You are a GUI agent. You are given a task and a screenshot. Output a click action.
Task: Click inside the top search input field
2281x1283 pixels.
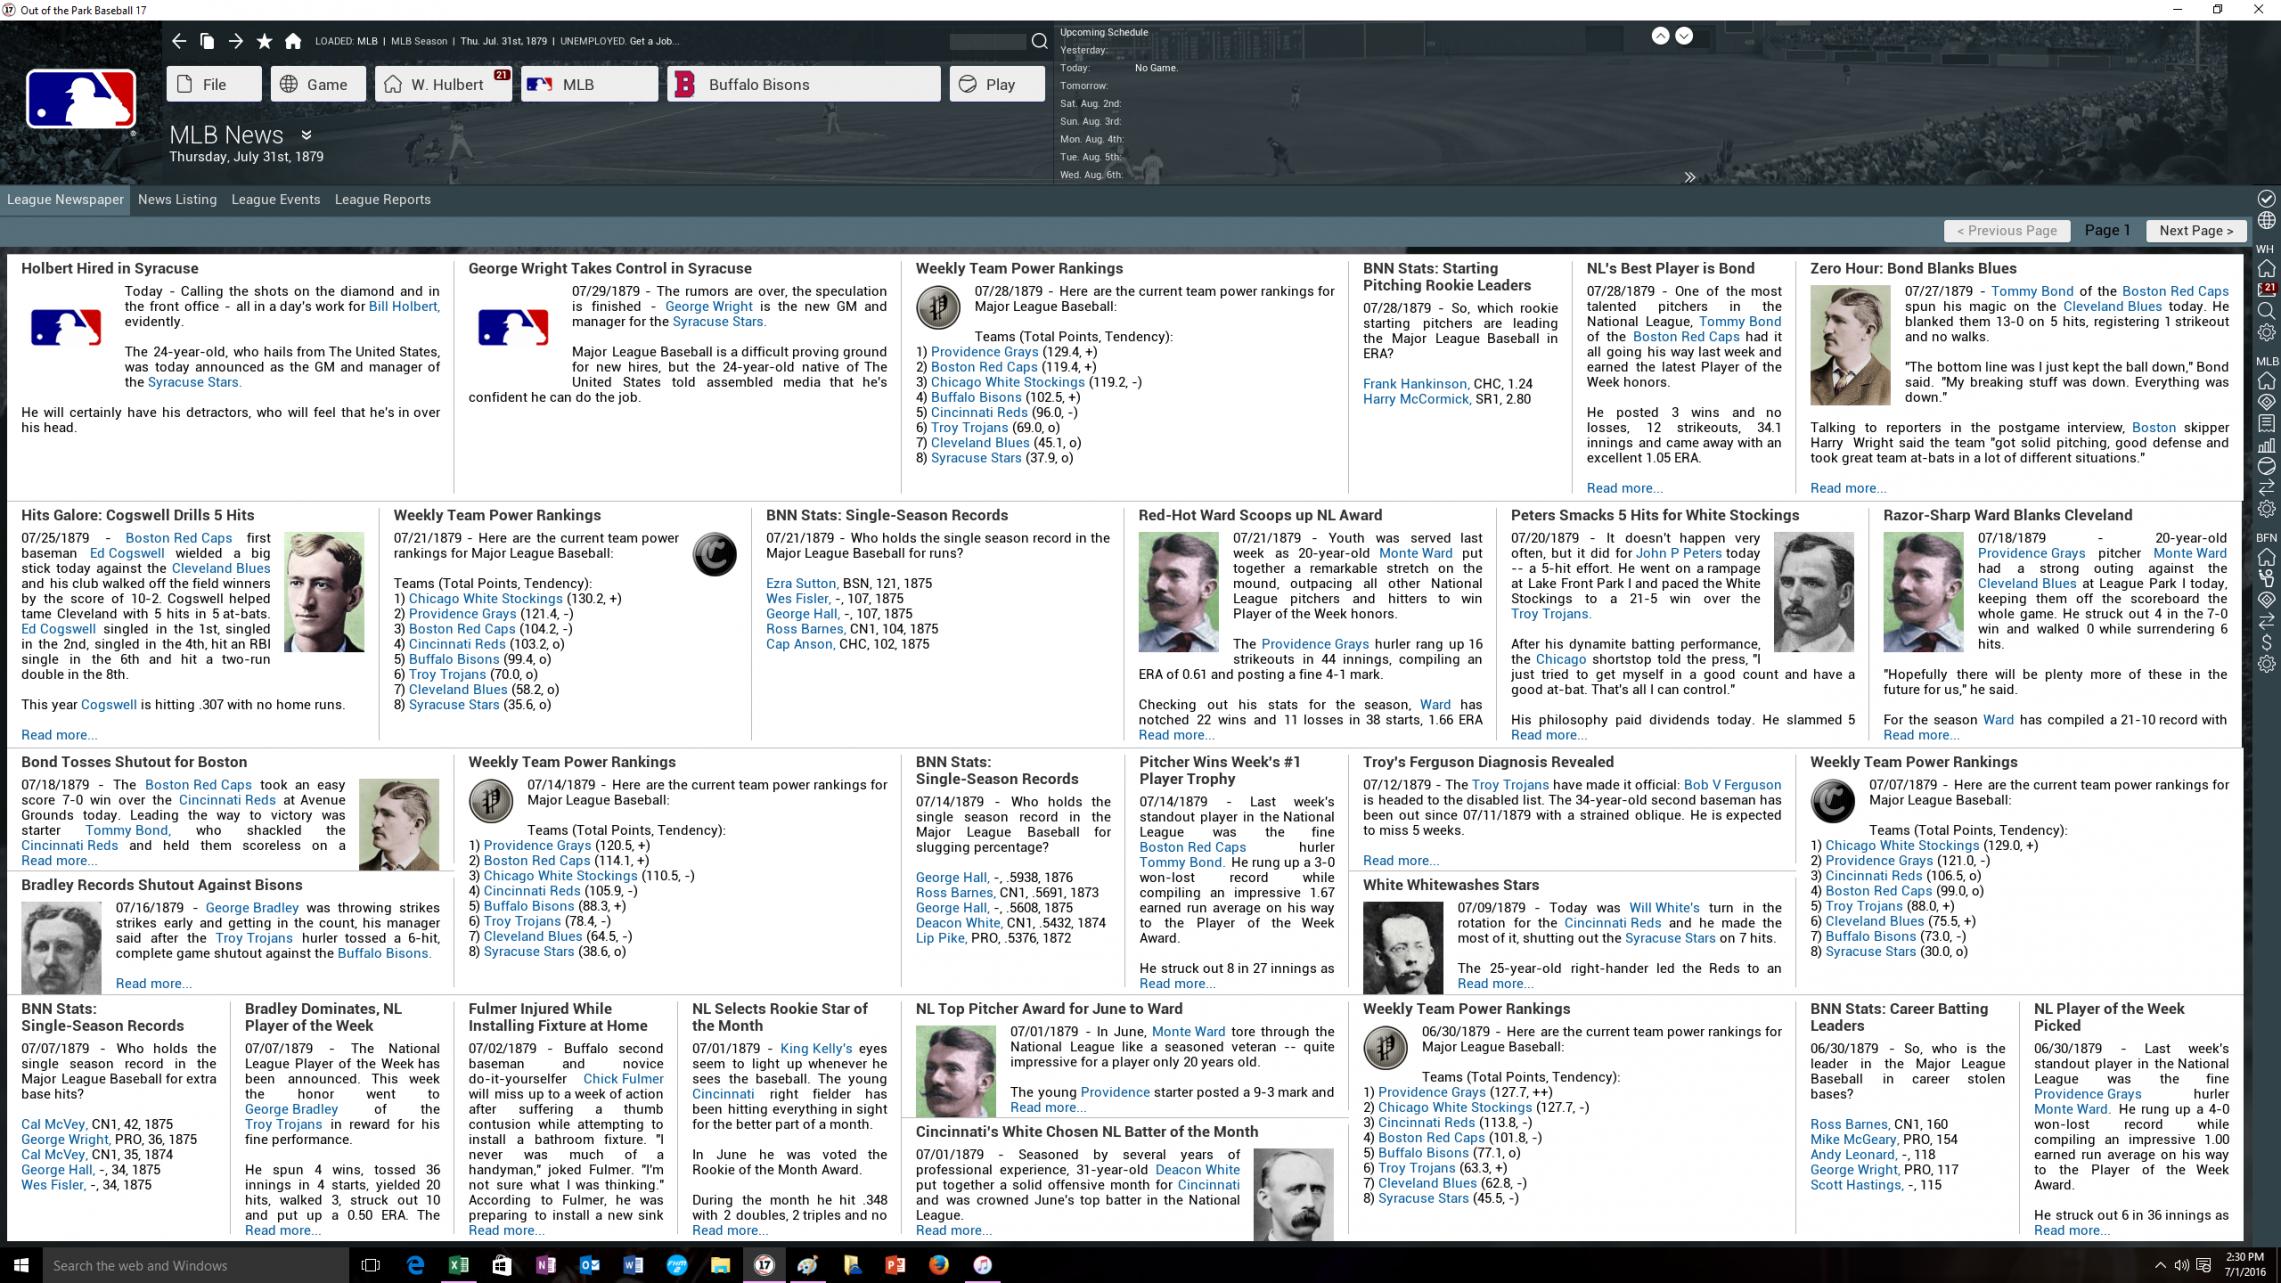[x=986, y=41]
